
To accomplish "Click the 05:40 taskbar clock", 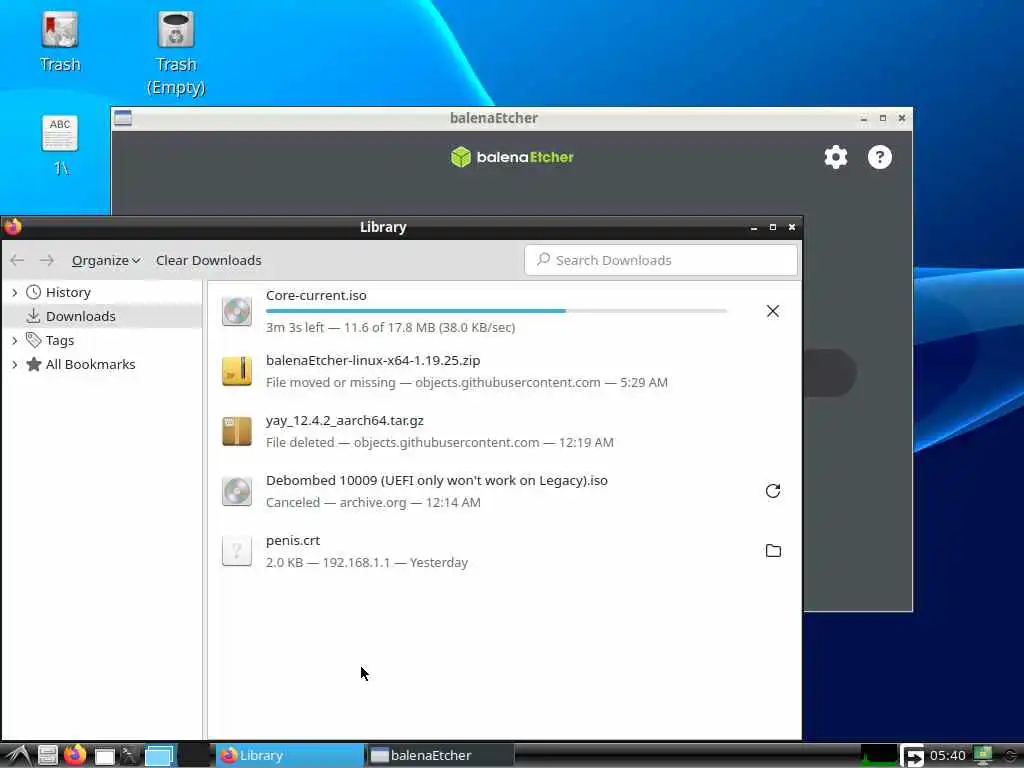I will pos(948,756).
